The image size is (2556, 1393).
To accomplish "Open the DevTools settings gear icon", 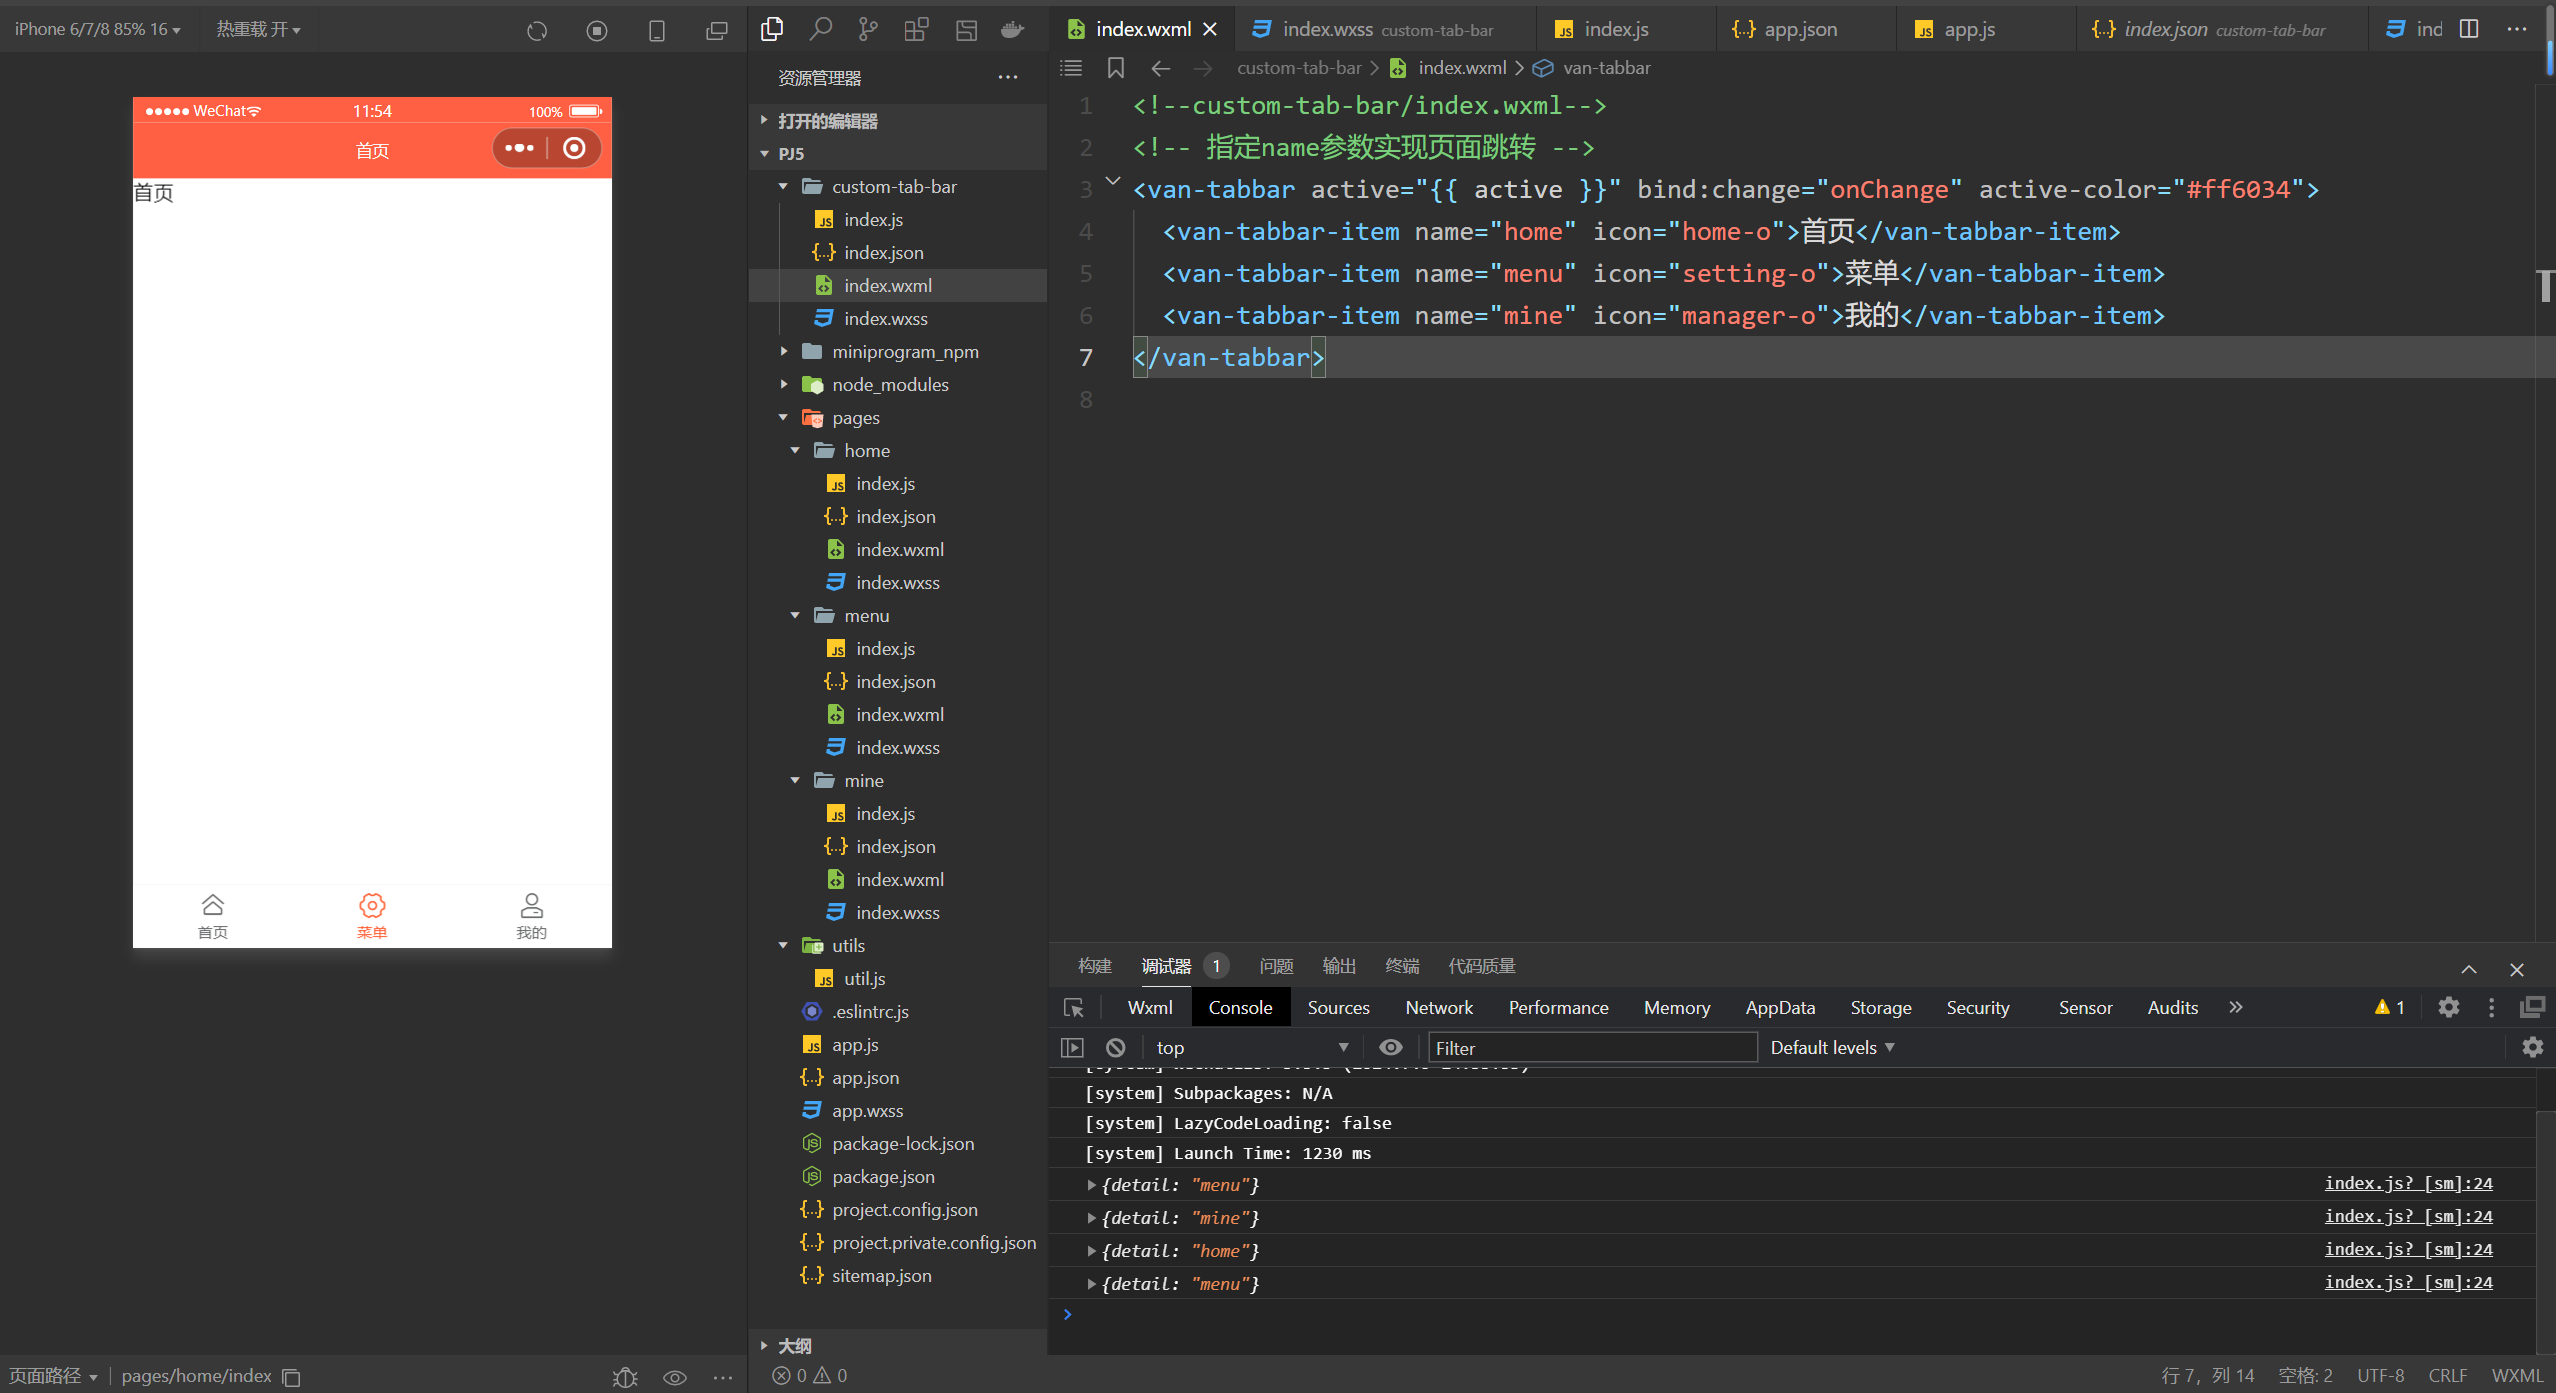I will (x=2448, y=1007).
